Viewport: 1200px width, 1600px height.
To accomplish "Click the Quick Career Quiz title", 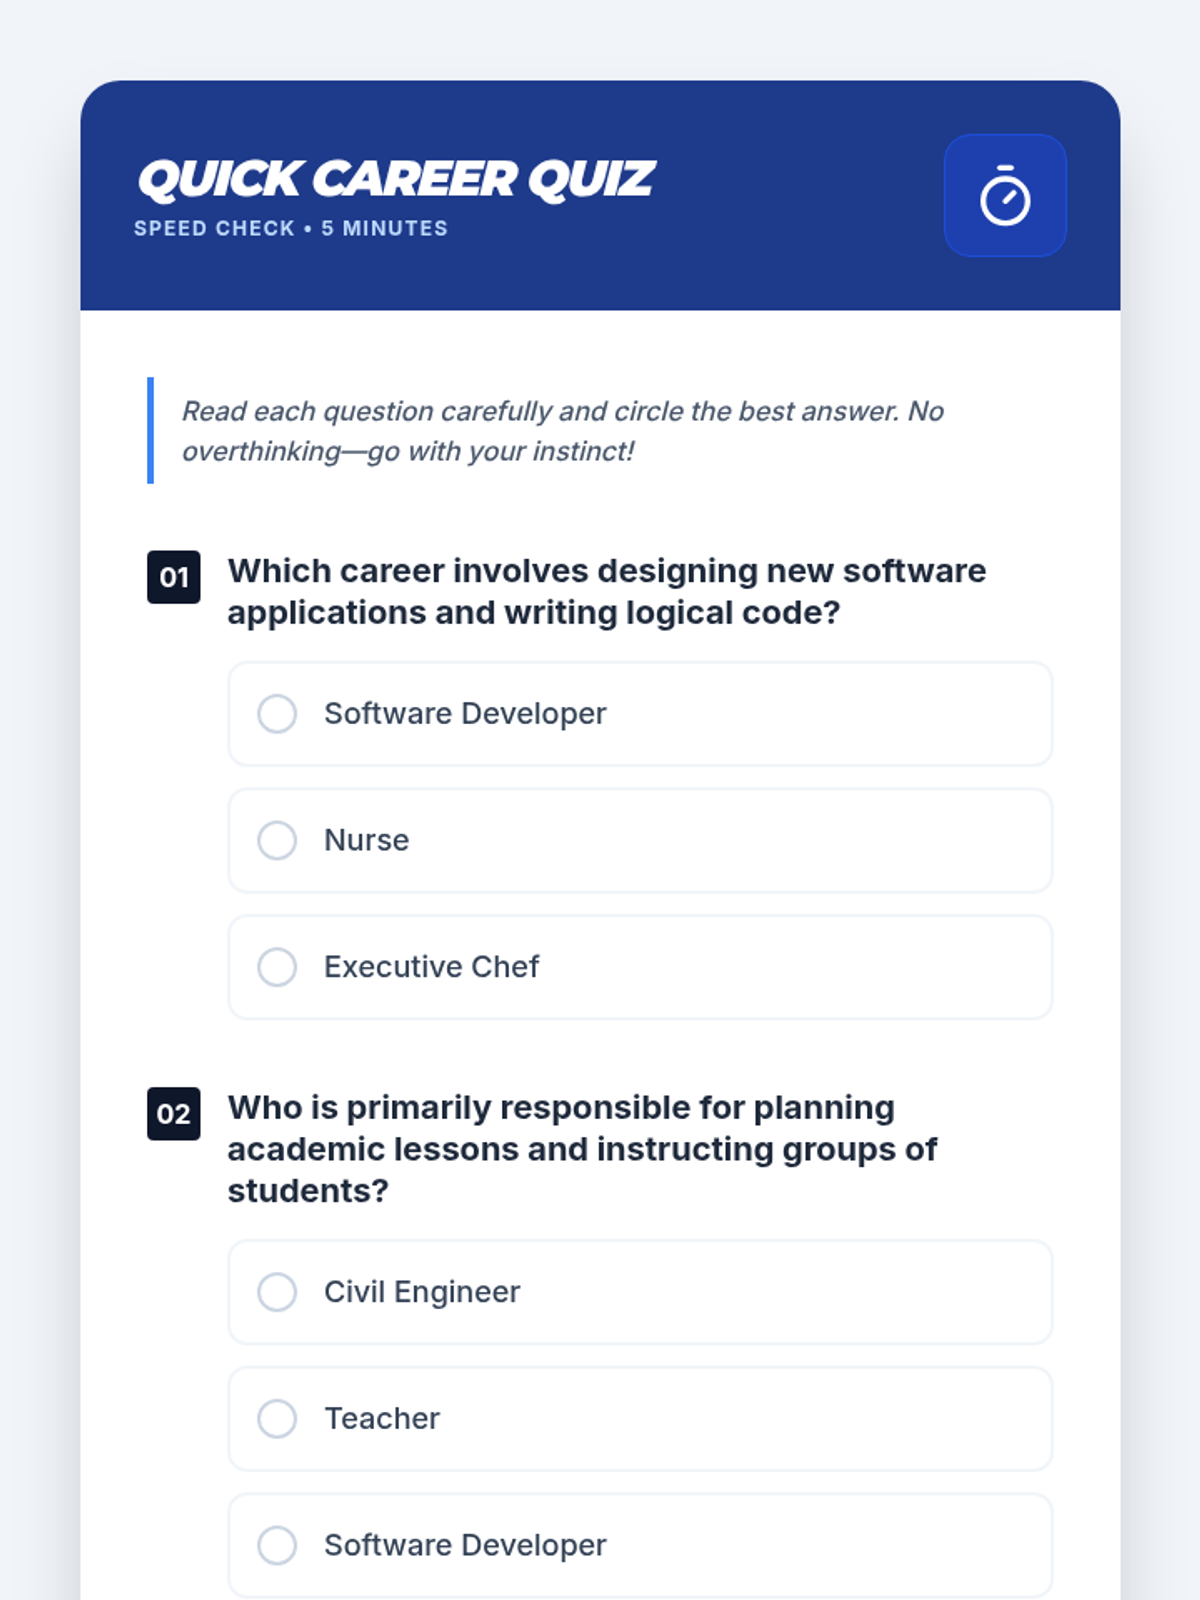I will pyautogui.click(x=396, y=180).
